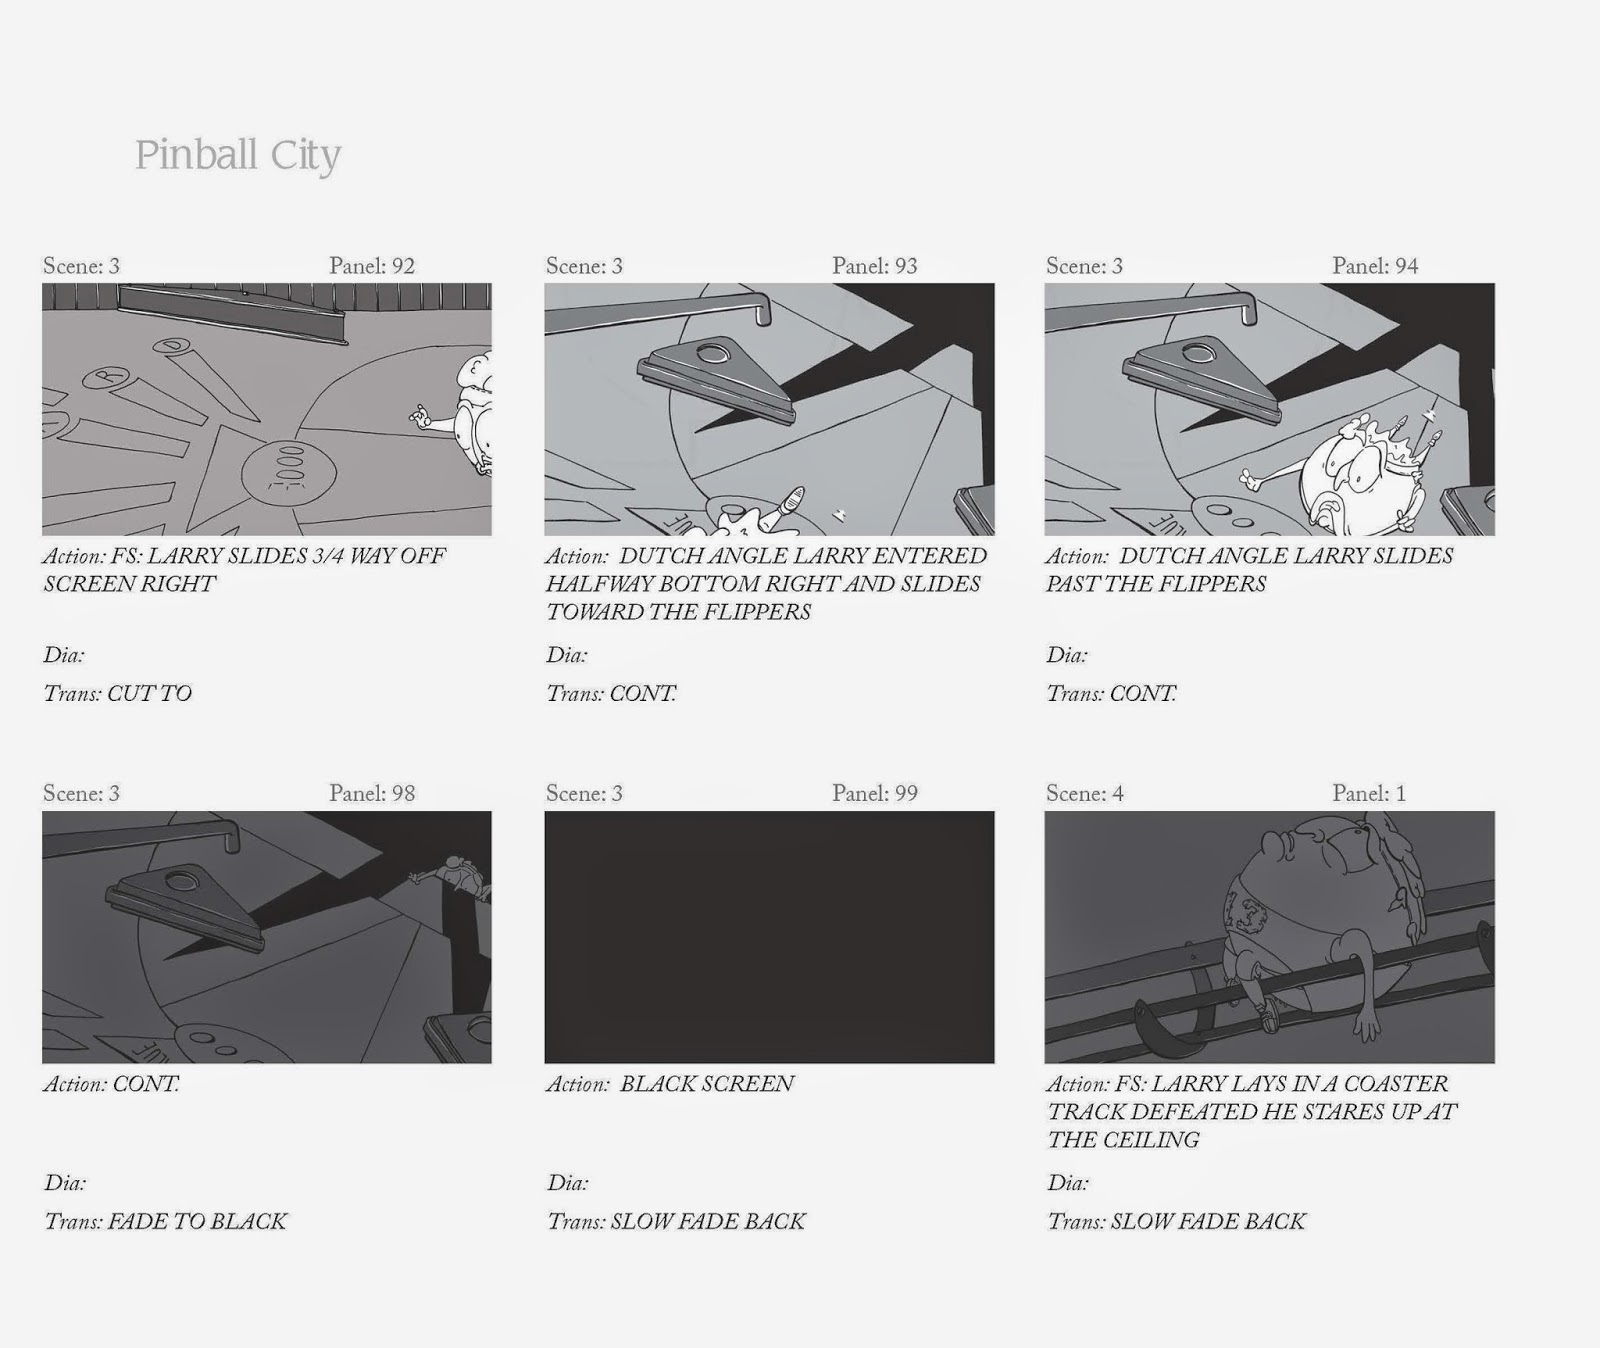The image size is (1600, 1348).
Task: Select the Panel 94 storyboard thumbnail
Action: click(x=1270, y=409)
